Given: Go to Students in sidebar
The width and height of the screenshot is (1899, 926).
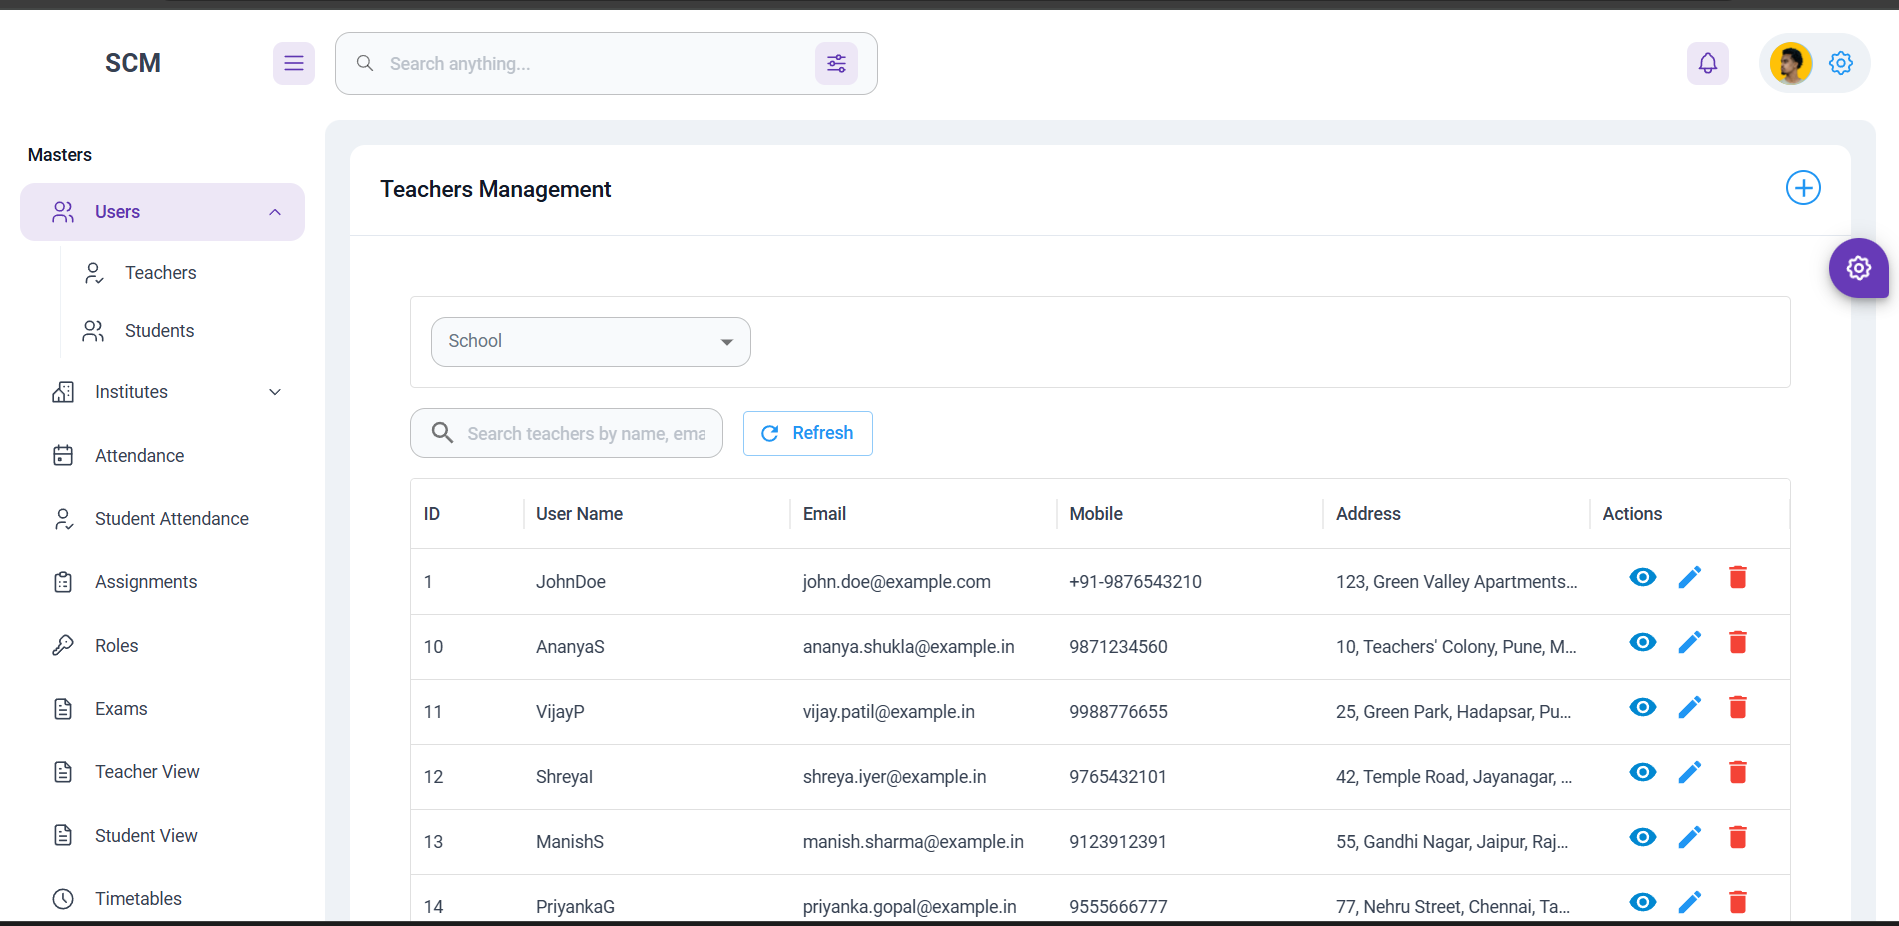Looking at the screenshot, I should coord(159,331).
